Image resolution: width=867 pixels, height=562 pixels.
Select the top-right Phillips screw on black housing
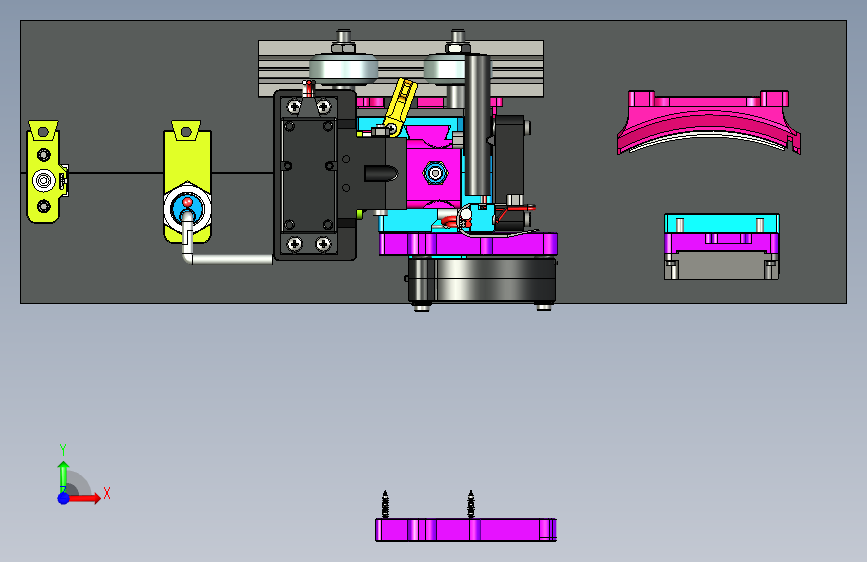click(323, 106)
